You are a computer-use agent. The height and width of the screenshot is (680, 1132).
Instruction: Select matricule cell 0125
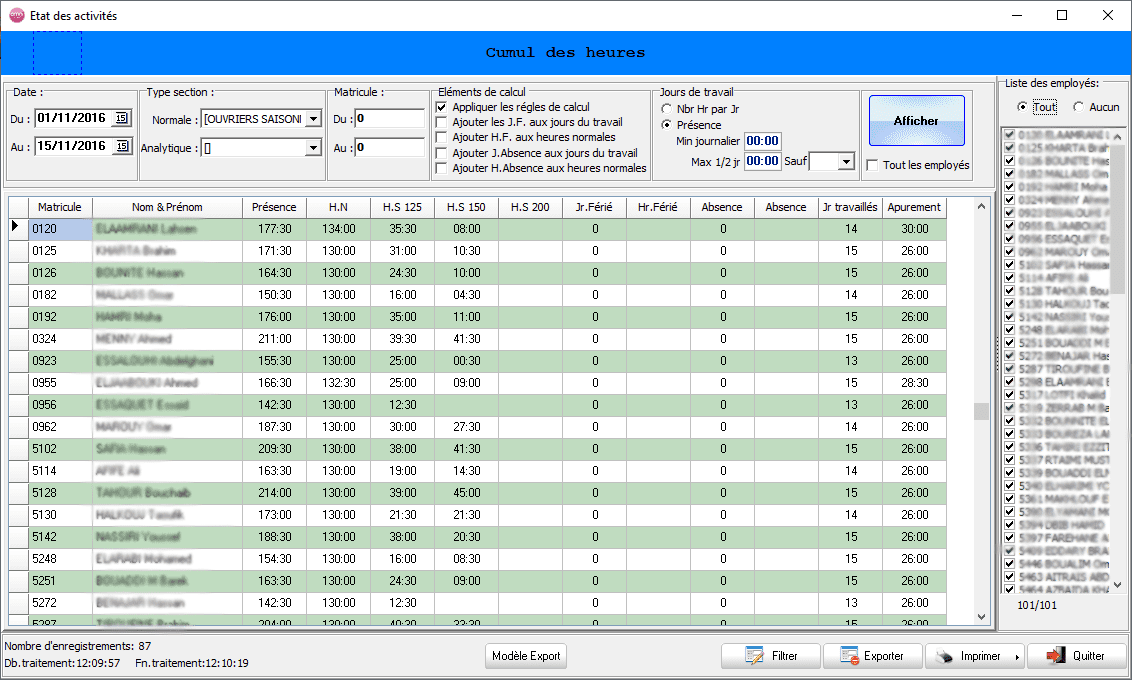[x=60, y=250]
